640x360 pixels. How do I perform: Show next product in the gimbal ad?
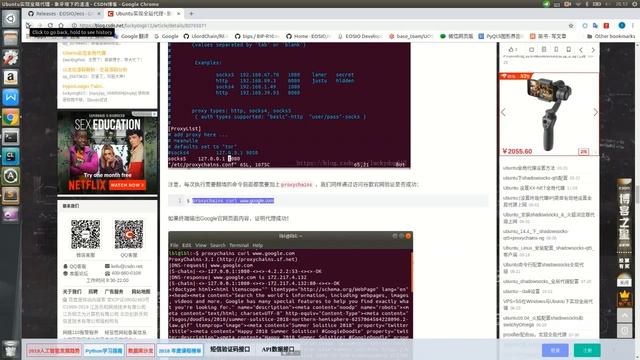tap(596, 112)
